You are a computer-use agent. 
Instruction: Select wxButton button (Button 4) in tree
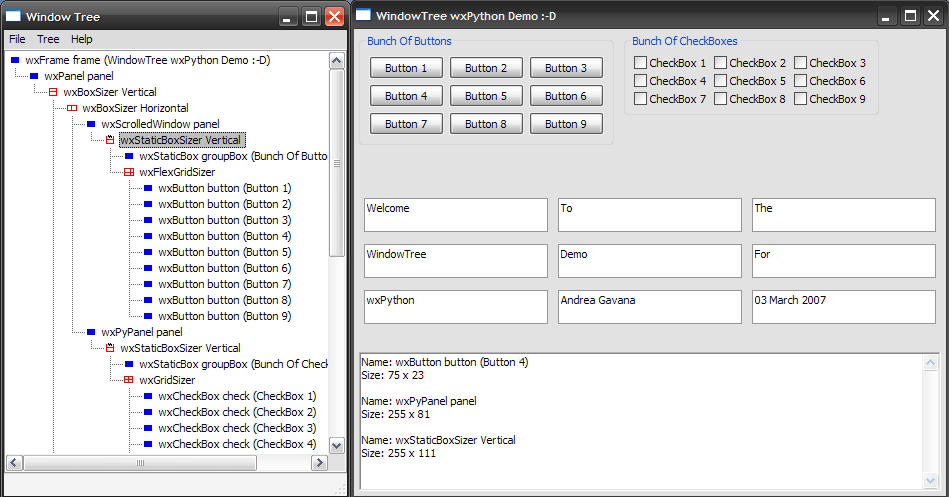coord(224,236)
